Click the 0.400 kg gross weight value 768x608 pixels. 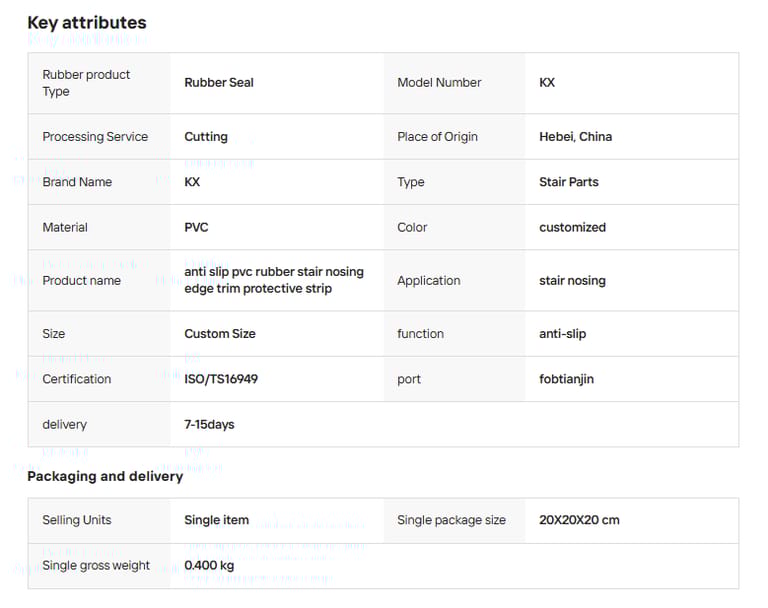(209, 566)
